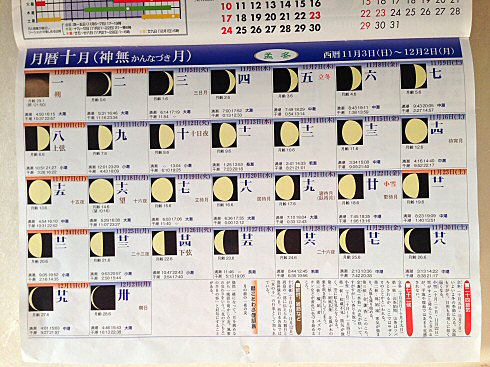Click the 西暦 11月3日〜12月2日 date range
Screen dimensions: 490x367
pyautogui.click(x=389, y=53)
